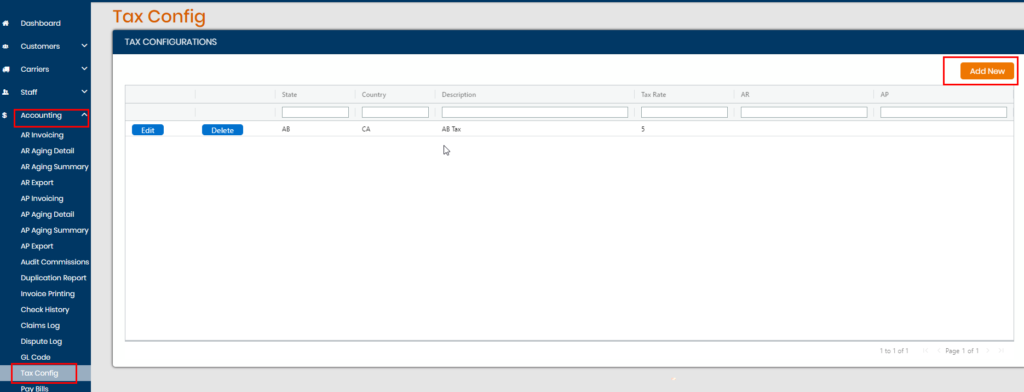Go to next page arrow icon
Image resolution: width=1024 pixels, height=392 pixels.
pos(987,351)
